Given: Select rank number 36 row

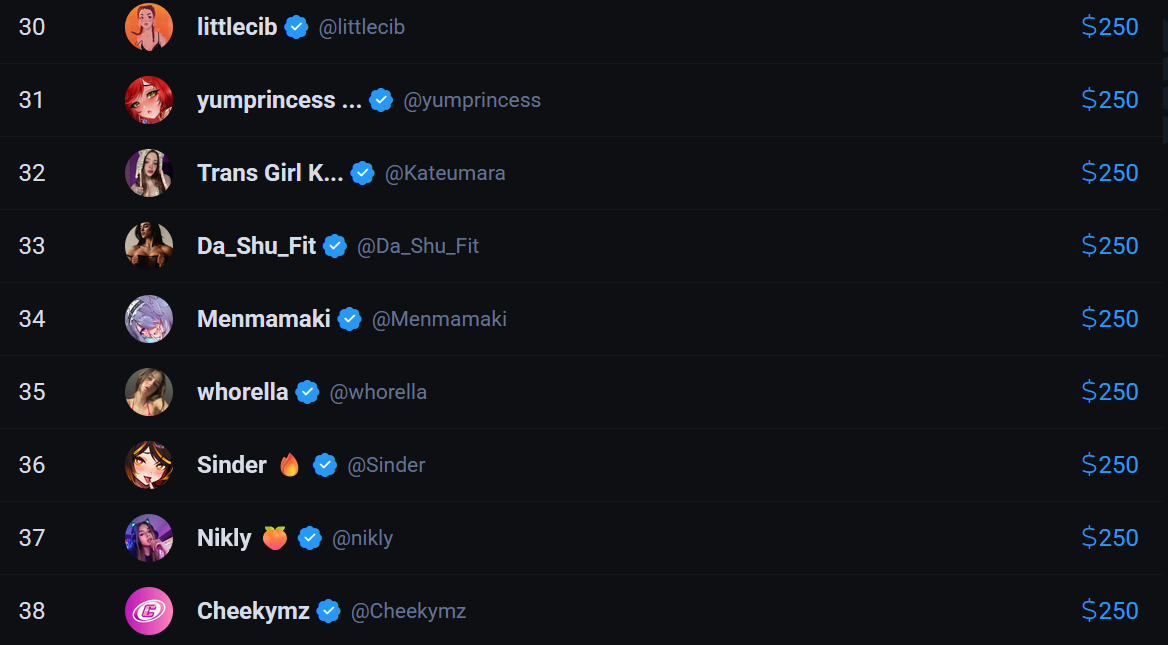Looking at the screenshot, I should click(584, 465).
